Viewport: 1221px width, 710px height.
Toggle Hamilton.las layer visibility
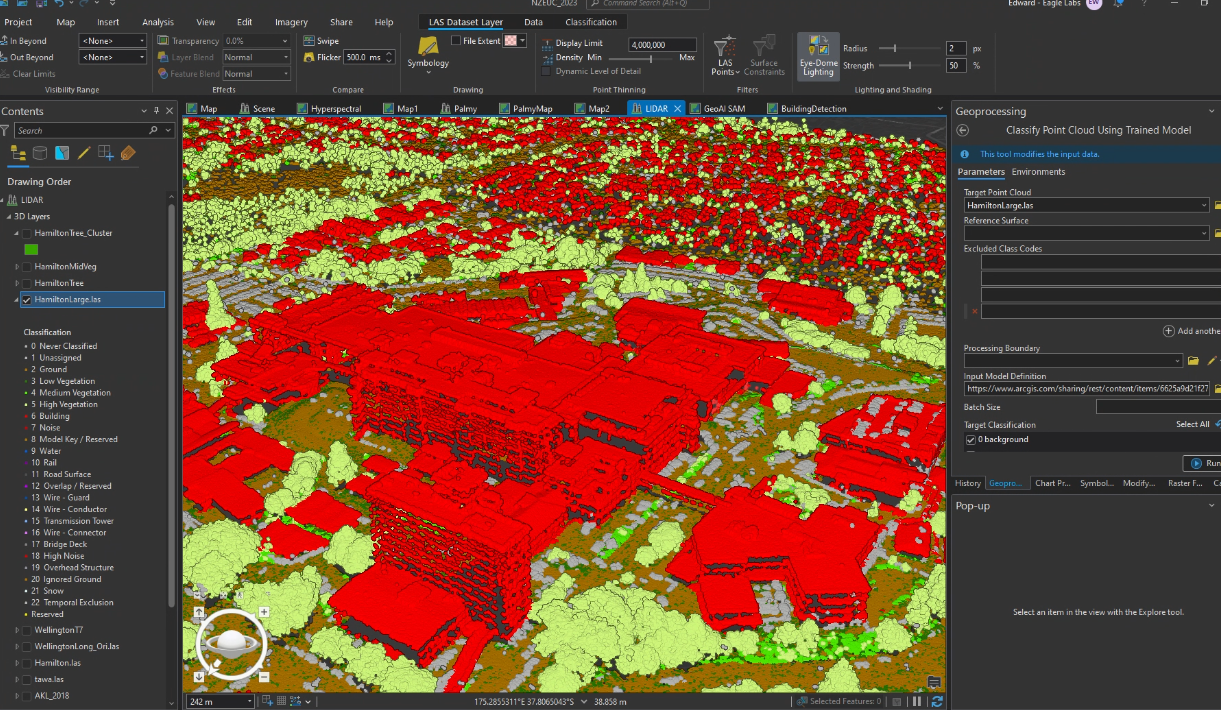(x=27, y=663)
